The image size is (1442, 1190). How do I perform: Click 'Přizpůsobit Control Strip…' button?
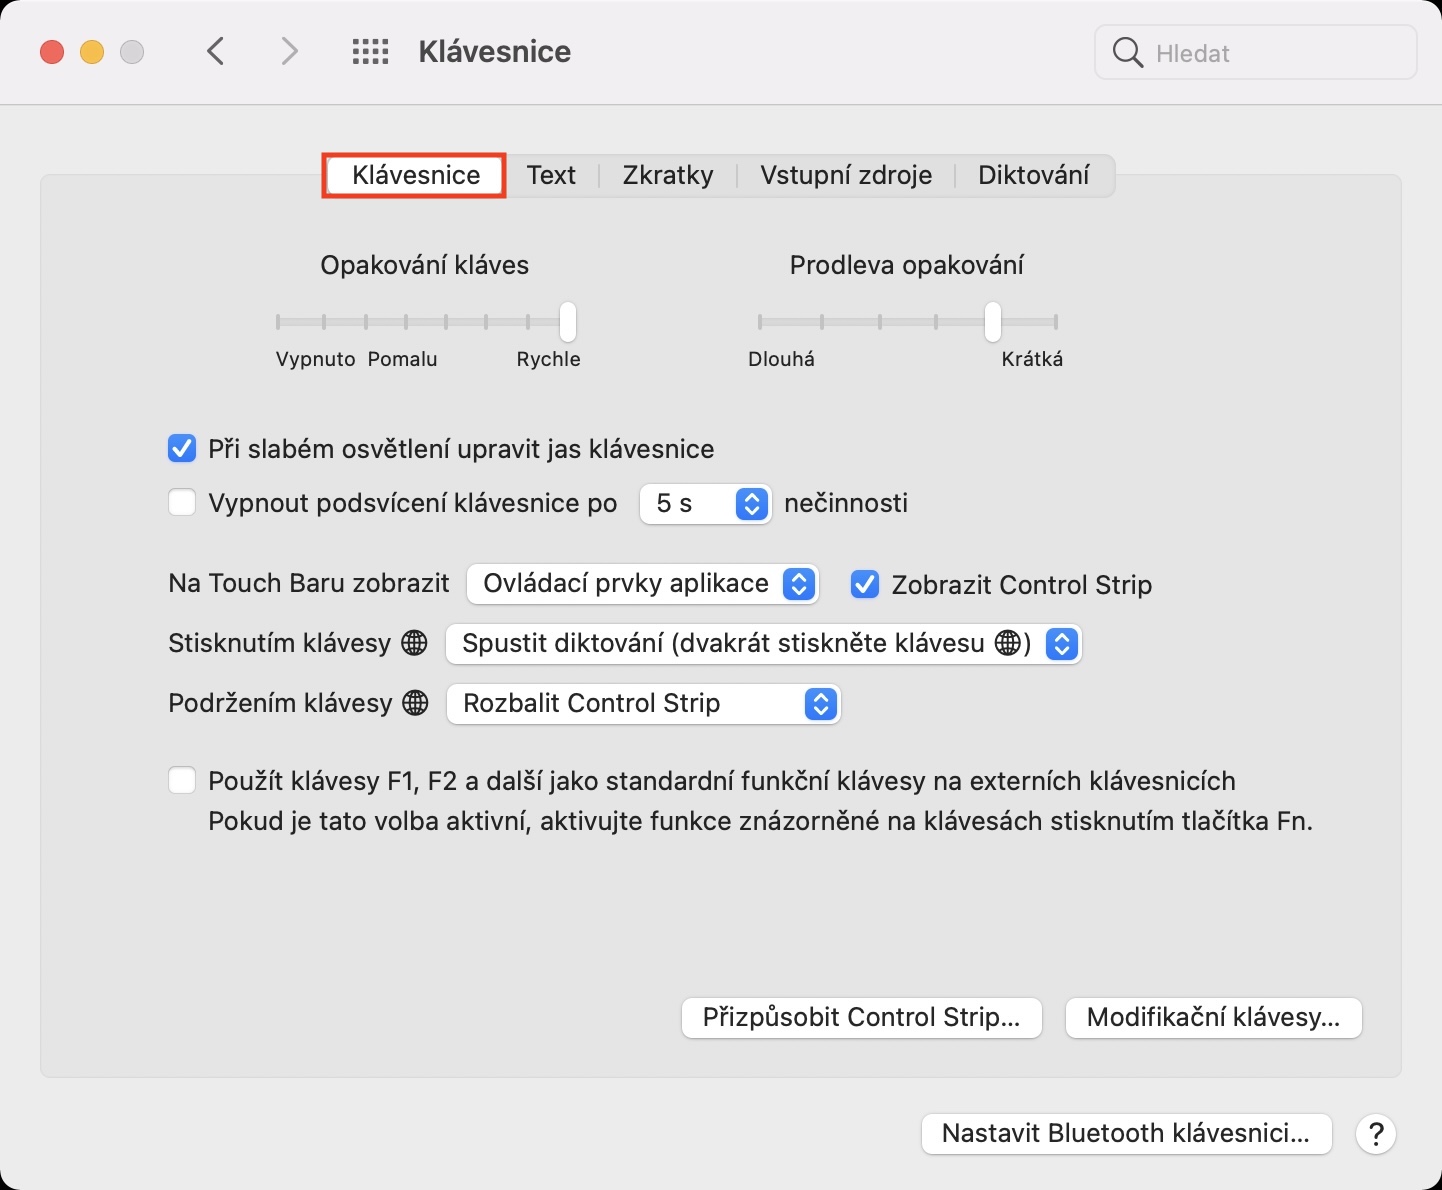(861, 1018)
